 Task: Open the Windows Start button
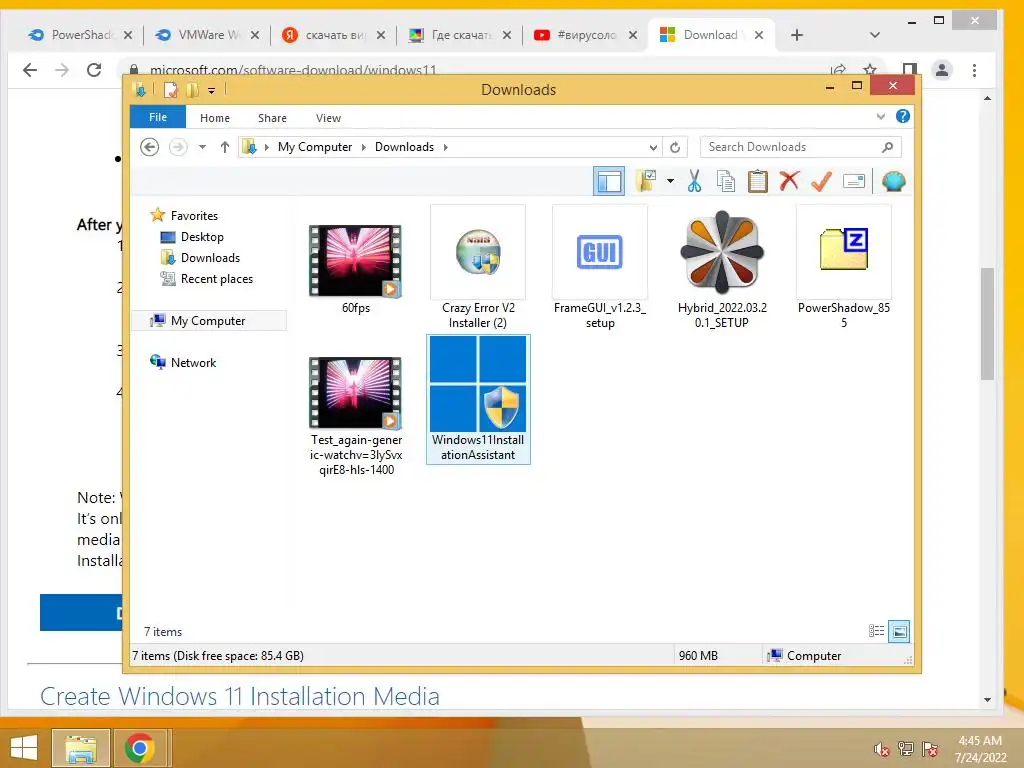pos(24,748)
